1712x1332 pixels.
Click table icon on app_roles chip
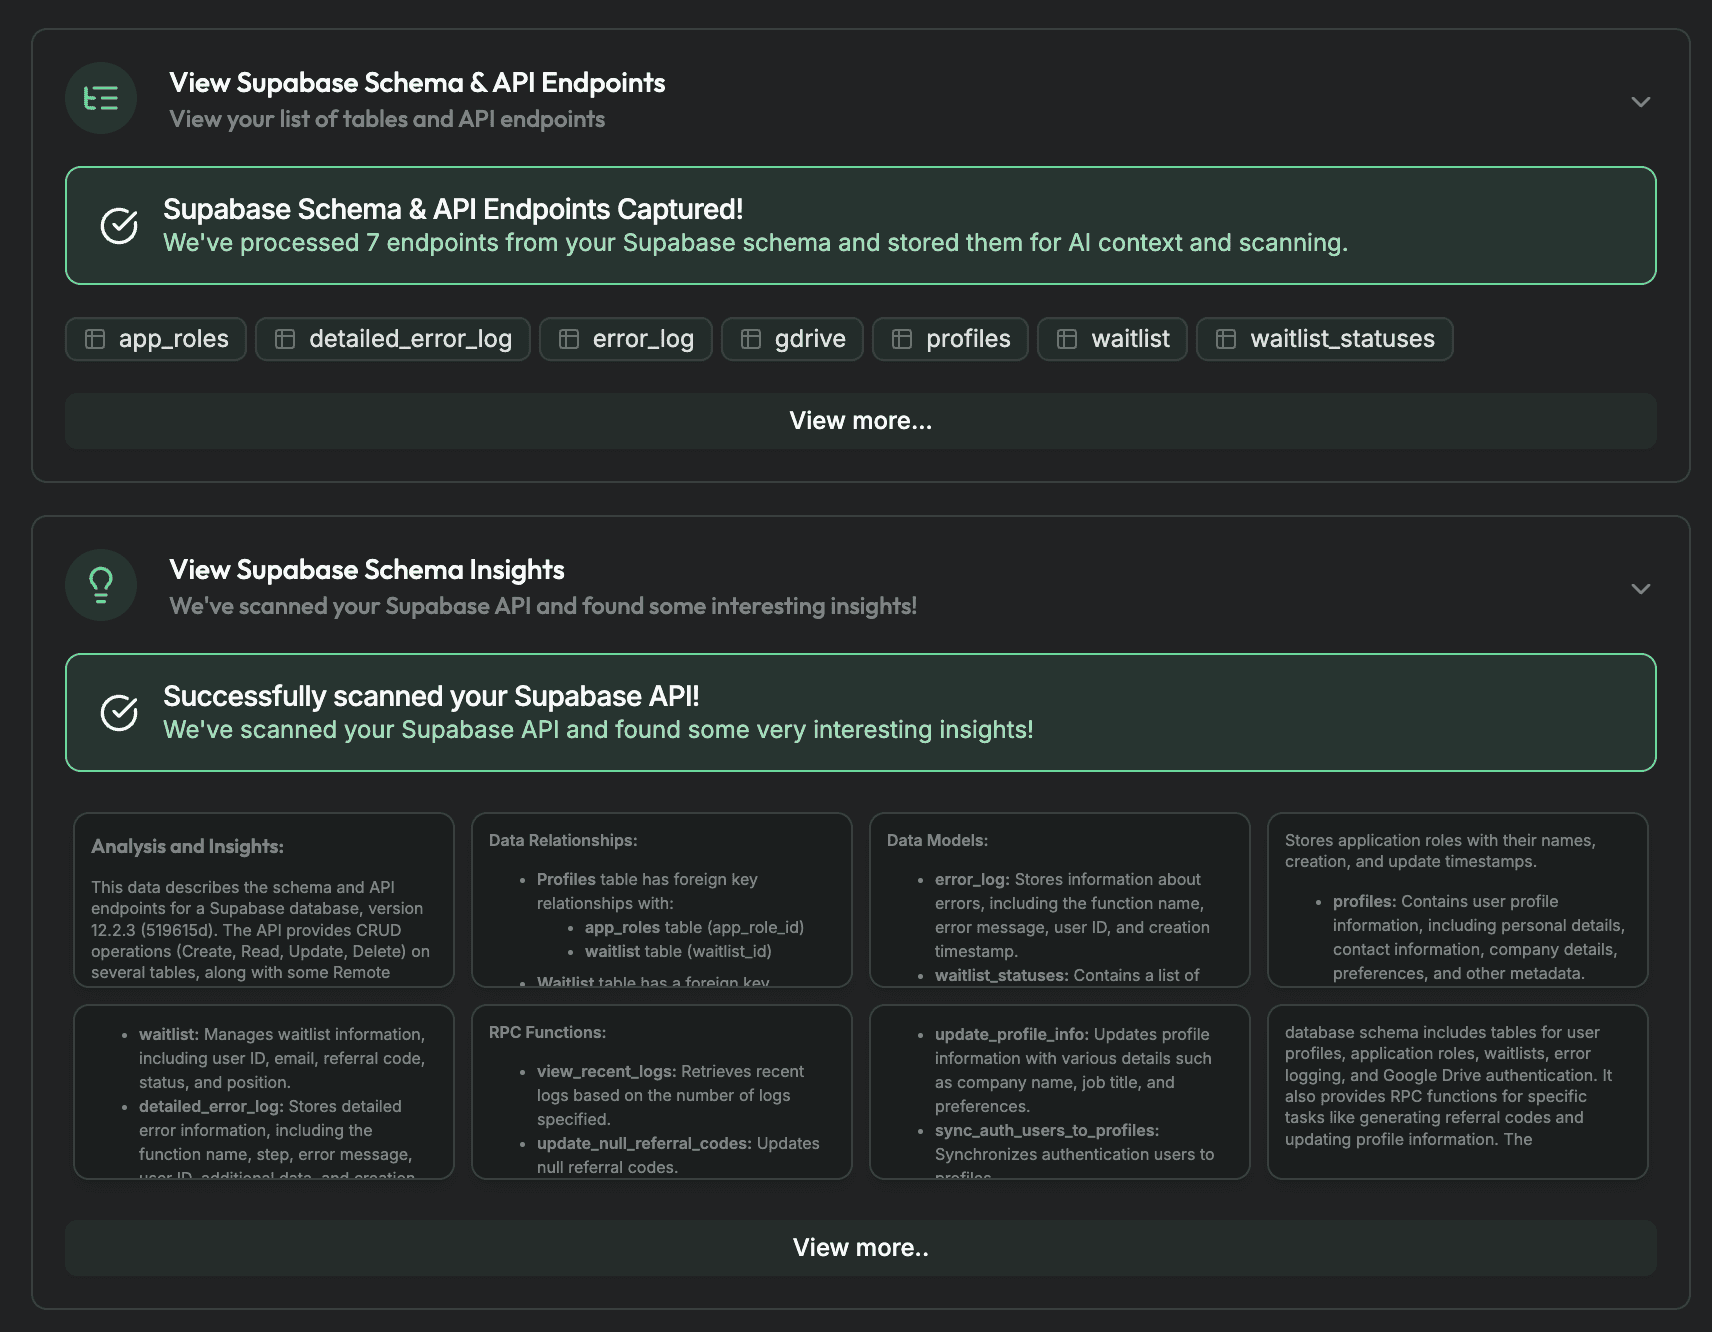tap(95, 339)
